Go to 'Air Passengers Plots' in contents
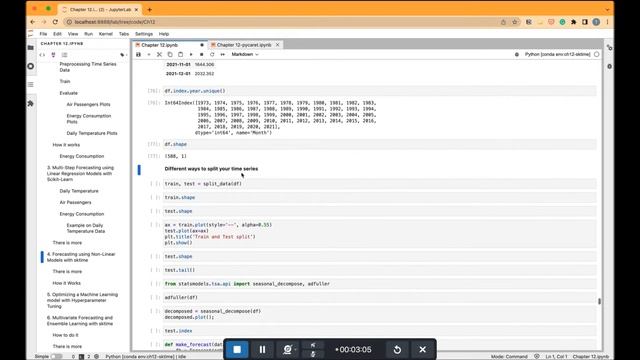The width and height of the screenshot is (640, 360). pos(88,104)
